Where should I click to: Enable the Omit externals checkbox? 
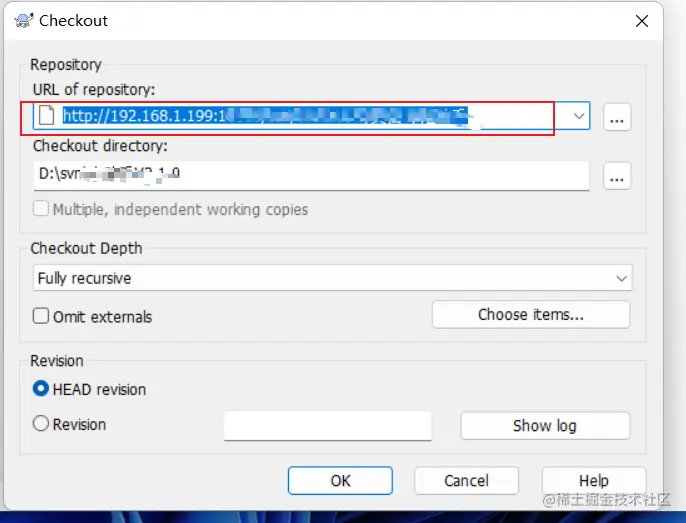pos(41,316)
